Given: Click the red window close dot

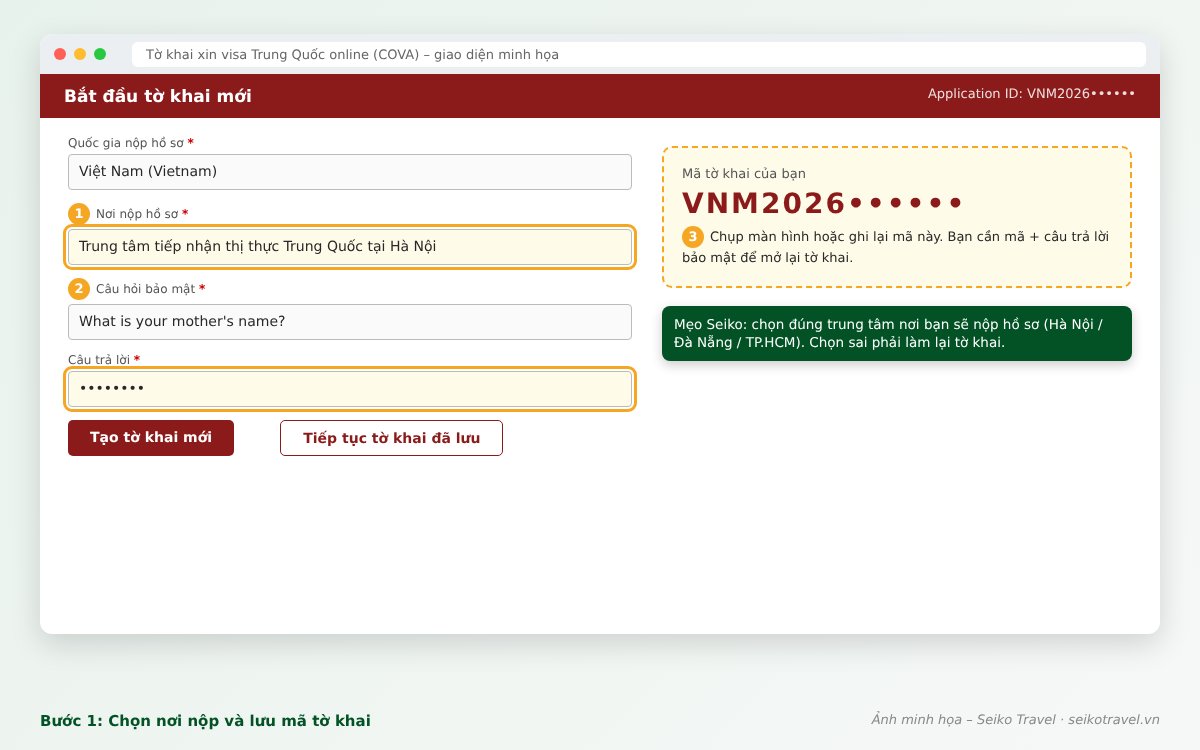Looking at the screenshot, I should (60, 54).
